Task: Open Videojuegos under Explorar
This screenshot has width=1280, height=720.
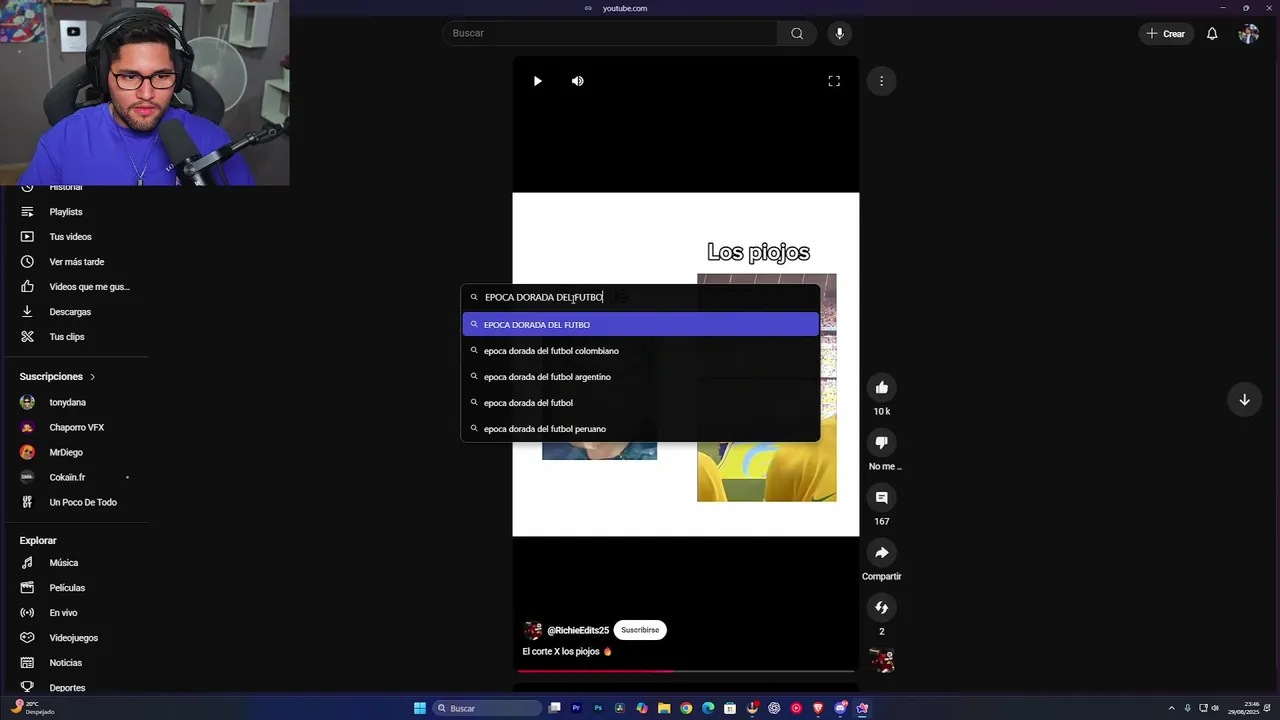Action: [74, 638]
